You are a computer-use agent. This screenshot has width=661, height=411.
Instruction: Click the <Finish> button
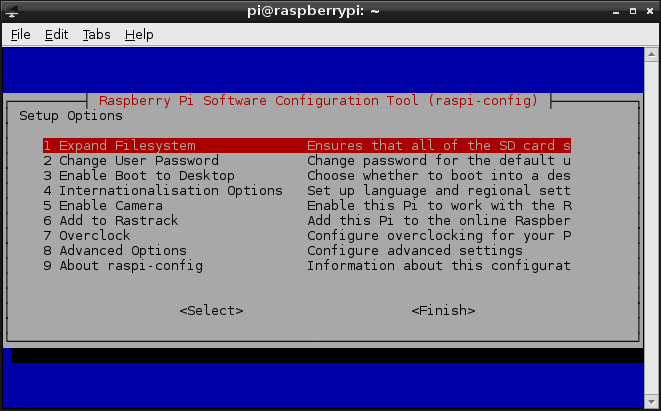[443, 311]
